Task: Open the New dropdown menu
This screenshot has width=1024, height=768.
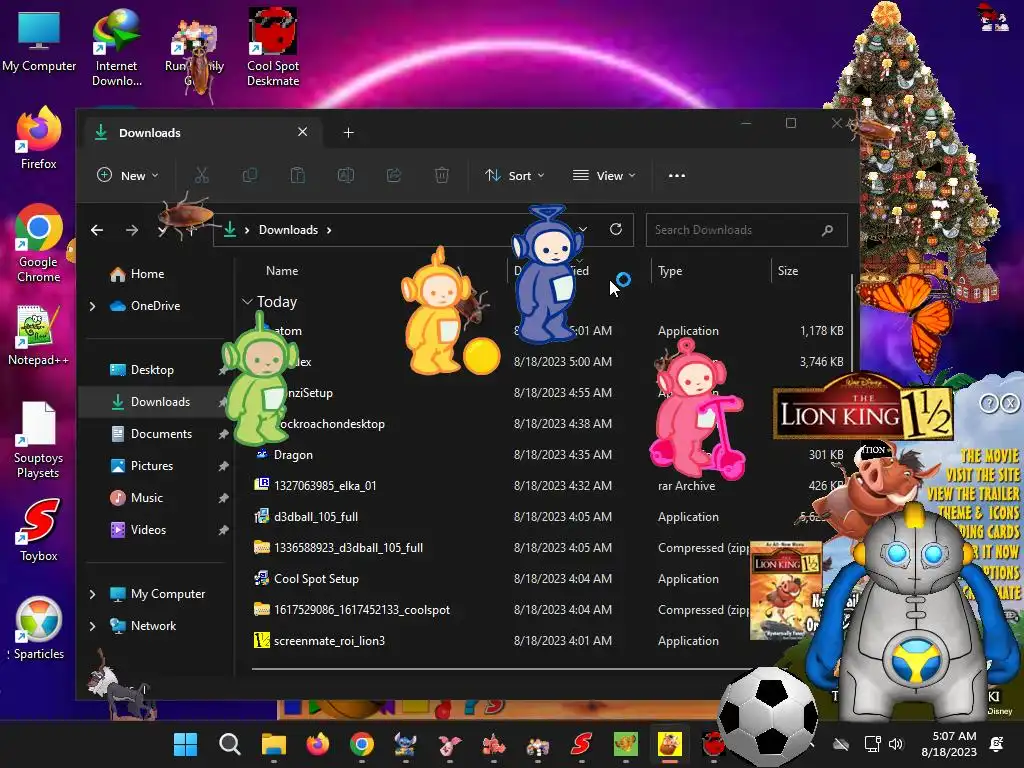Action: coord(128,175)
